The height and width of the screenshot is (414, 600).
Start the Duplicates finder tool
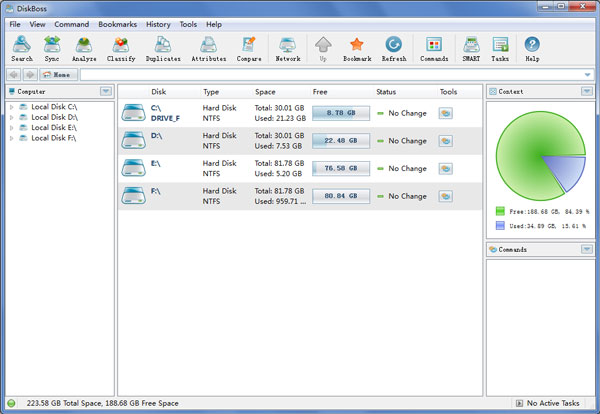(x=164, y=48)
